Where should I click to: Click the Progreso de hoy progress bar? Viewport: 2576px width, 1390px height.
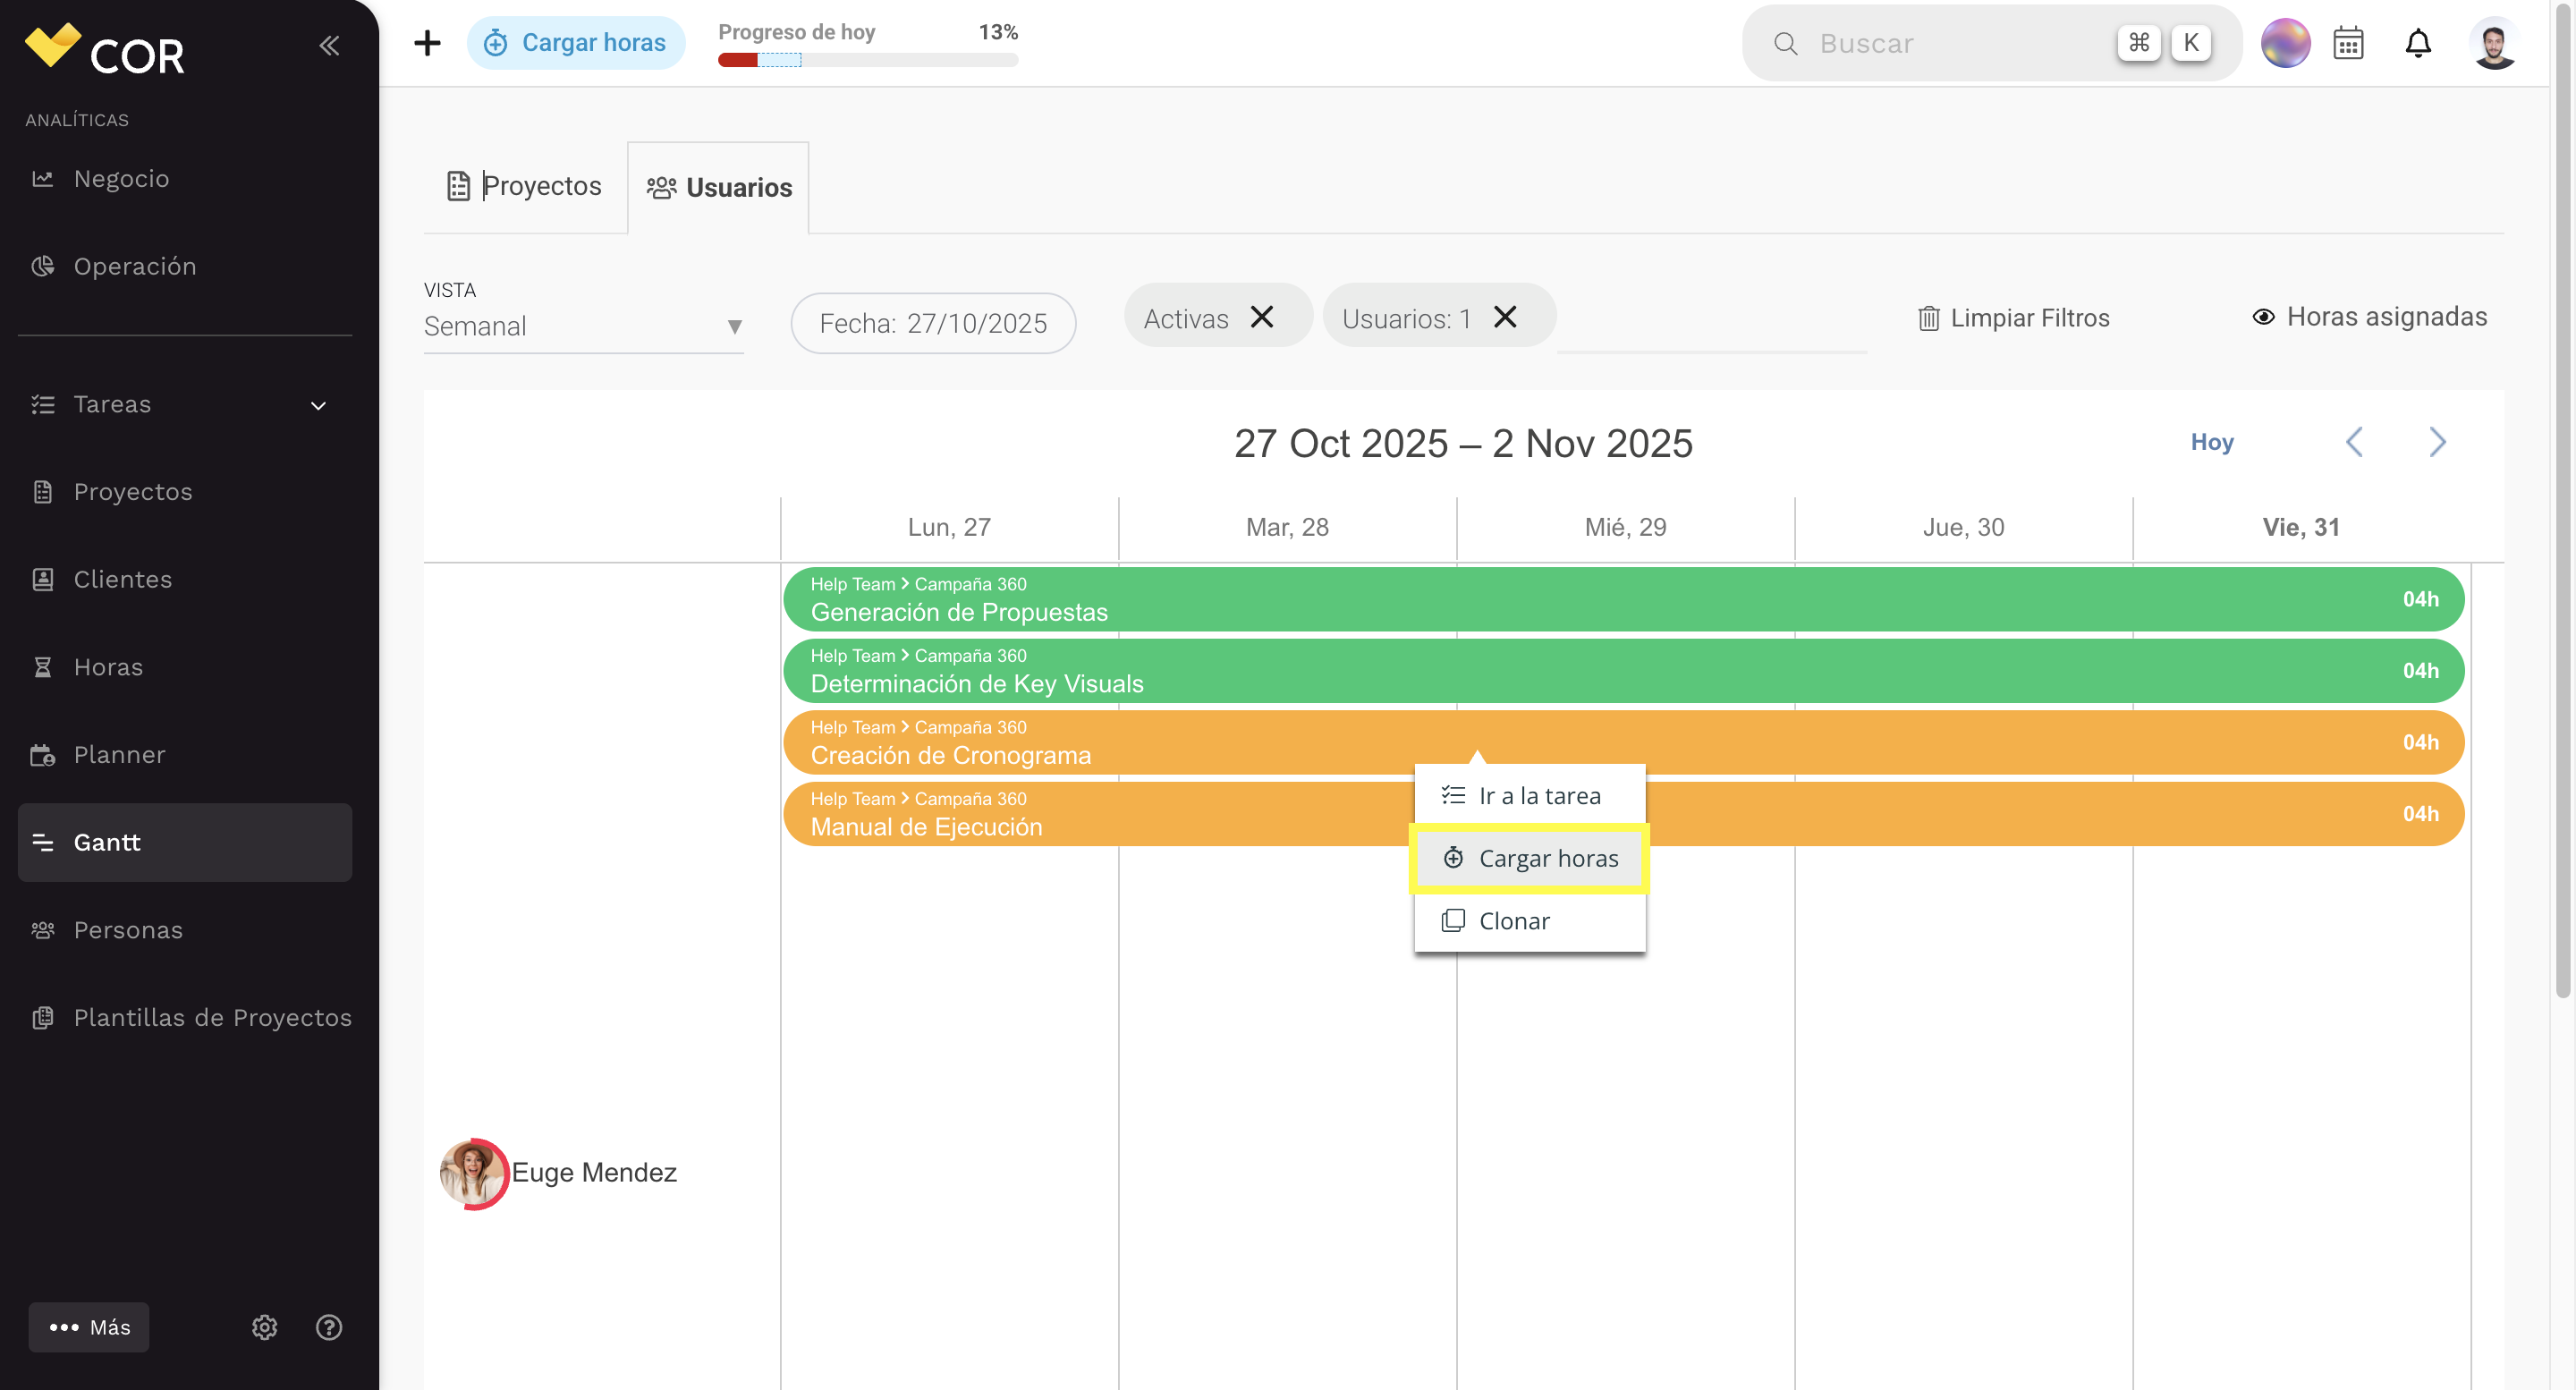pyautogui.click(x=868, y=60)
